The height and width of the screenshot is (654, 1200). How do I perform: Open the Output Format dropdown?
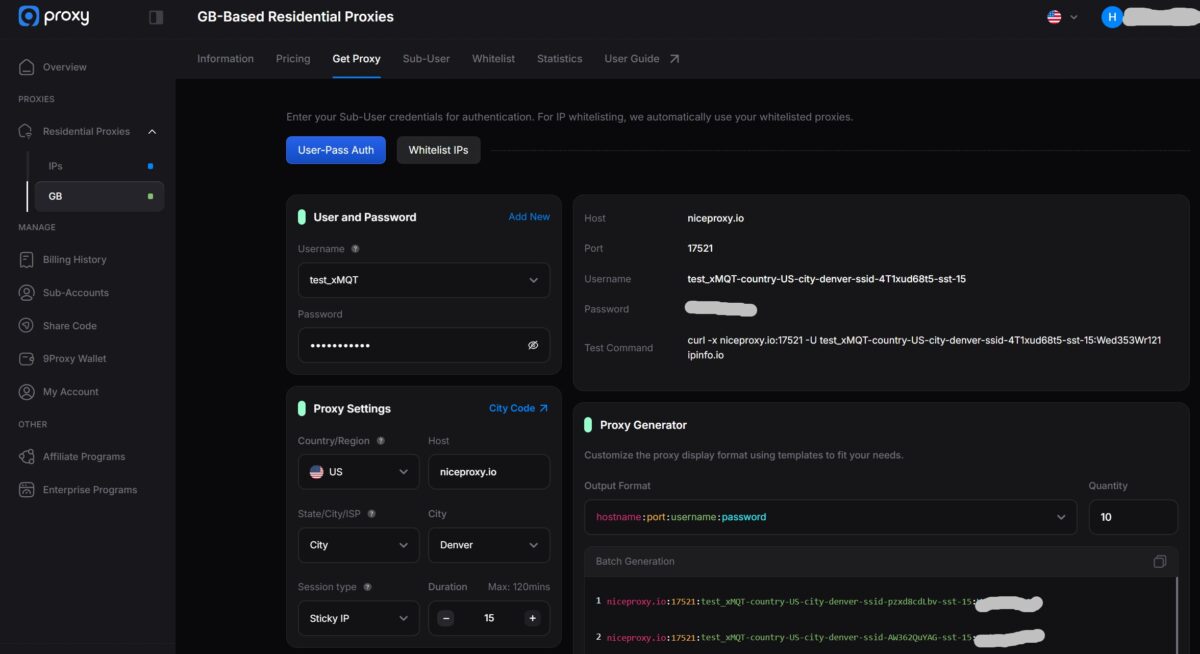[x=831, y=517]
